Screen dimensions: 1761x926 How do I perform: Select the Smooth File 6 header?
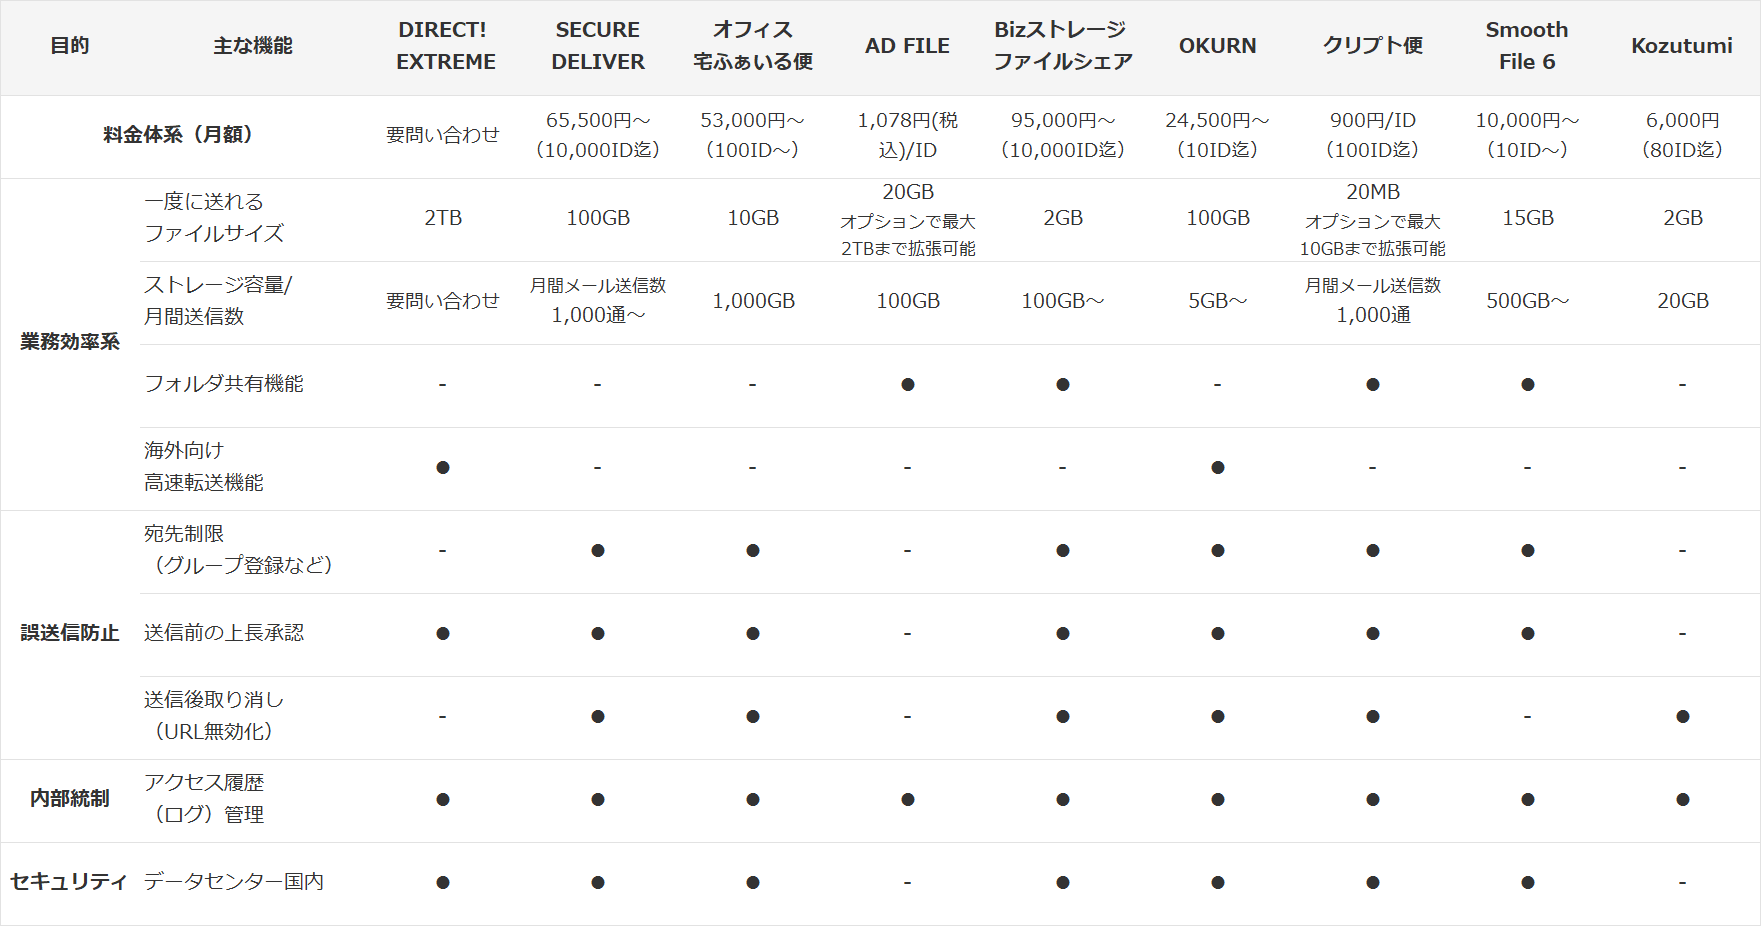(x=1526, y=46)
